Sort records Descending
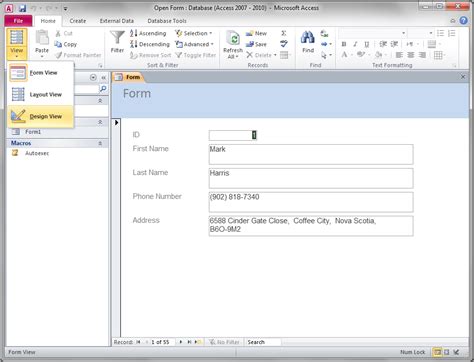This screenshot has width=474, height=362. click(x=150, y=44)
